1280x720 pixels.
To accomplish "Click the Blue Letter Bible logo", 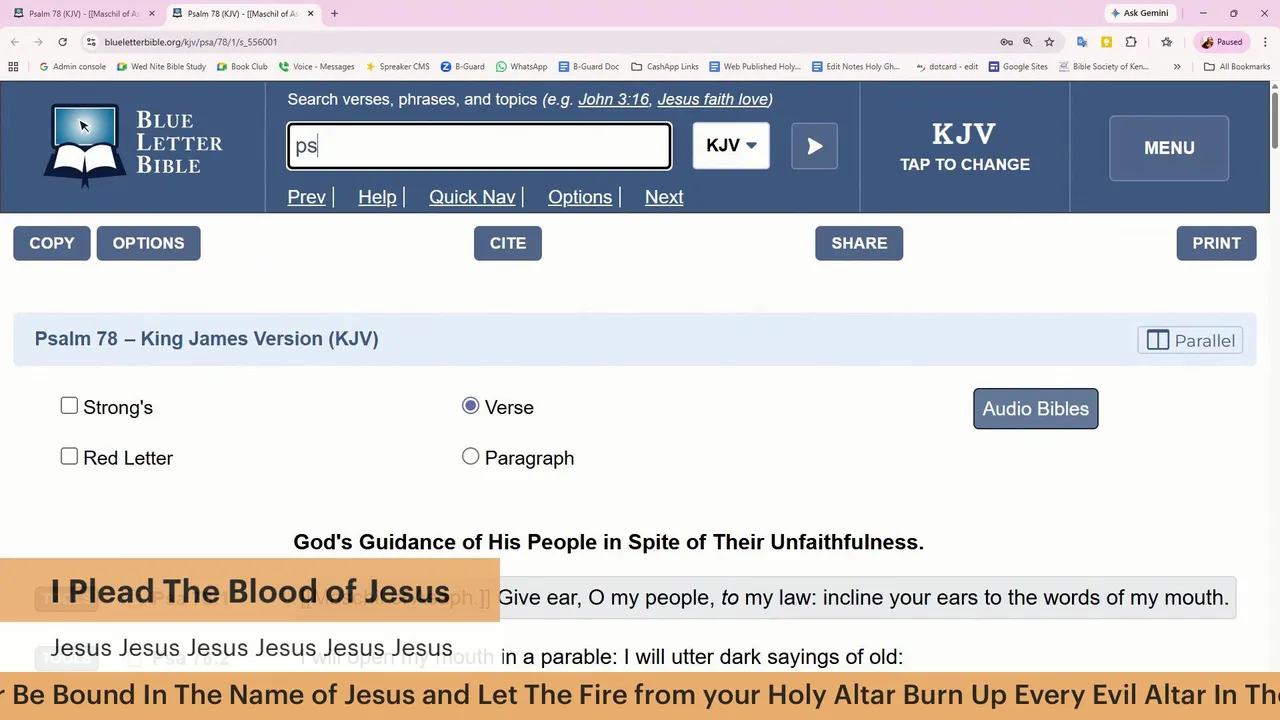I will (133, 146).
